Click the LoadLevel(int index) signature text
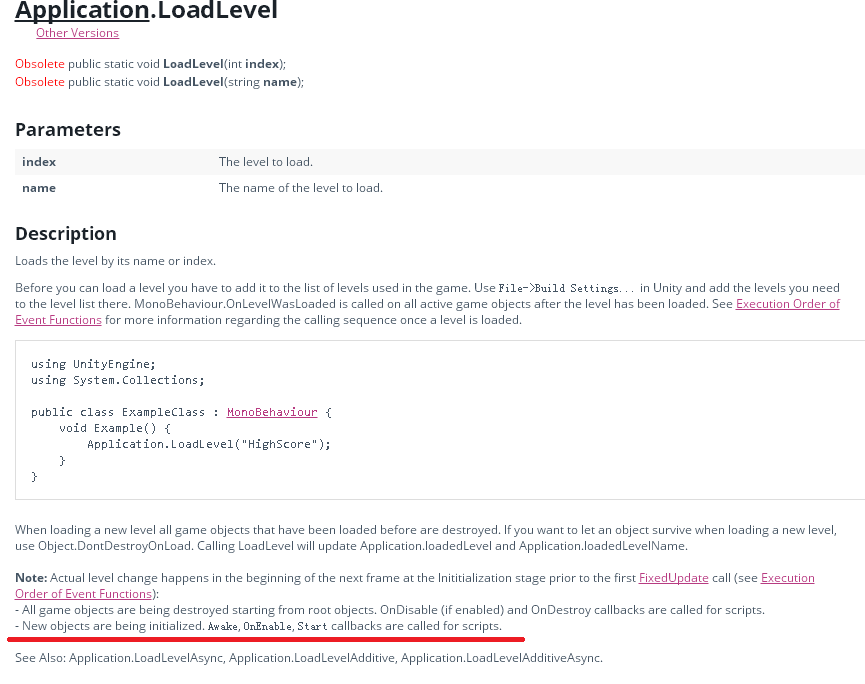 pos(224,64)
